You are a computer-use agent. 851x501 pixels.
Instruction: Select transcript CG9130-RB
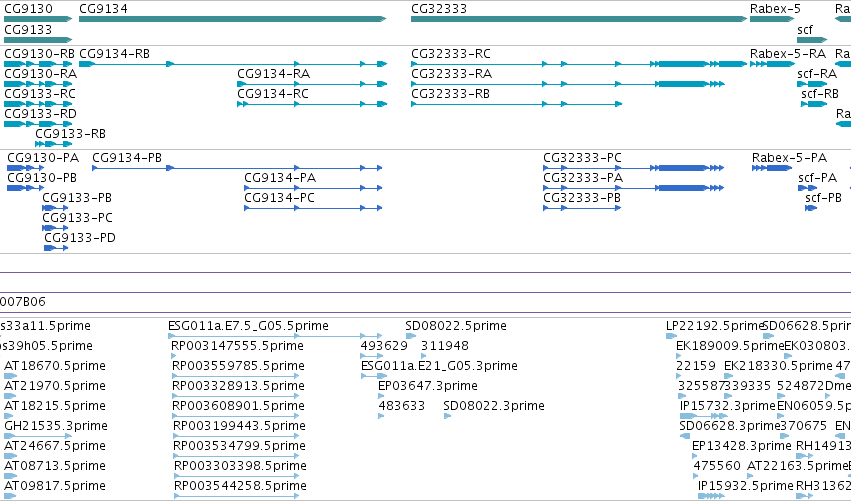40,54
